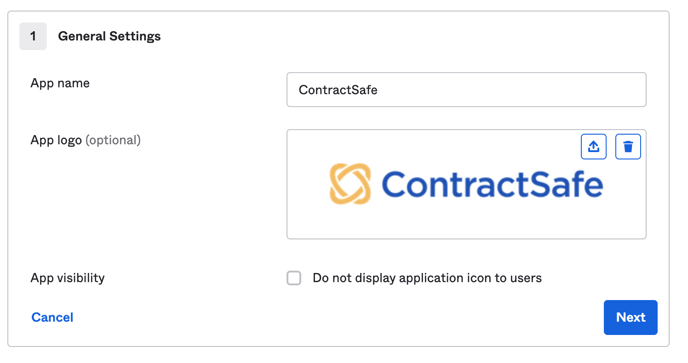Place cursor after ContractSafe text in name field
This screenshot has width=688, height=363.
[378, 90]
